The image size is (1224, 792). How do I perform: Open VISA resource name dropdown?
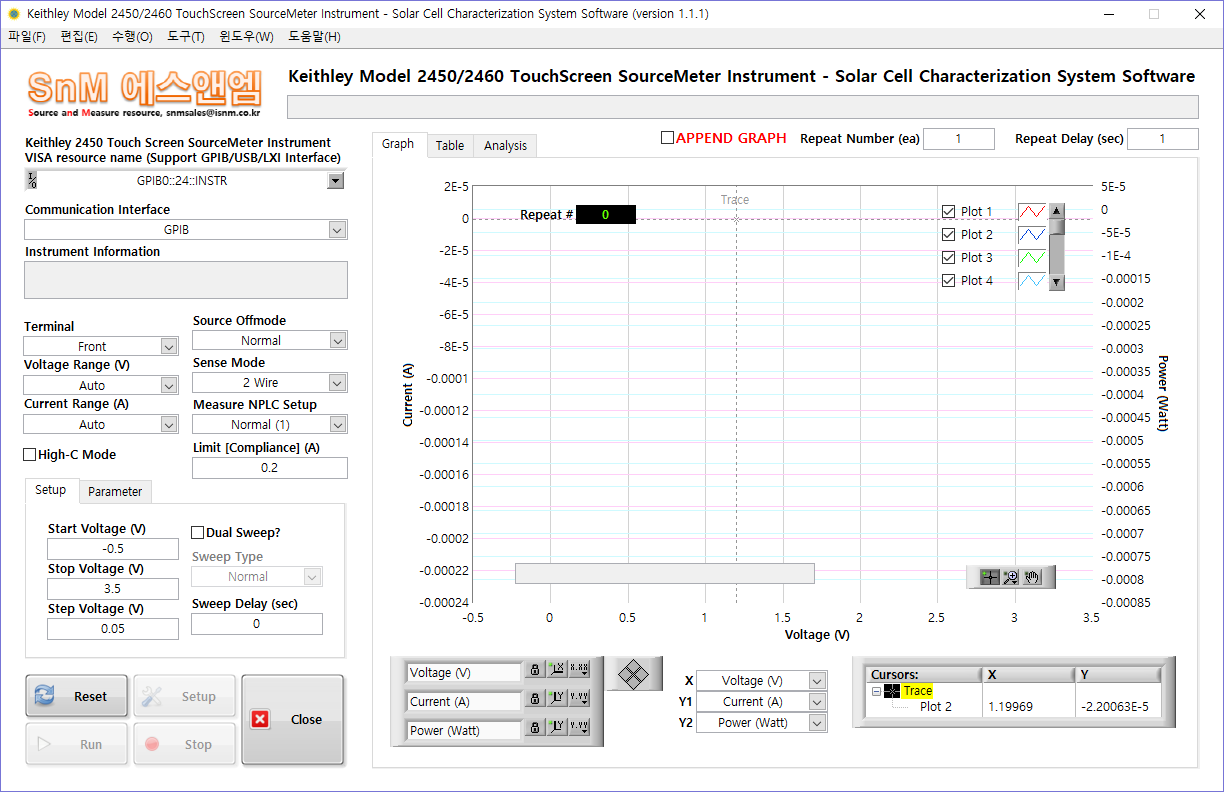point(336,181)
